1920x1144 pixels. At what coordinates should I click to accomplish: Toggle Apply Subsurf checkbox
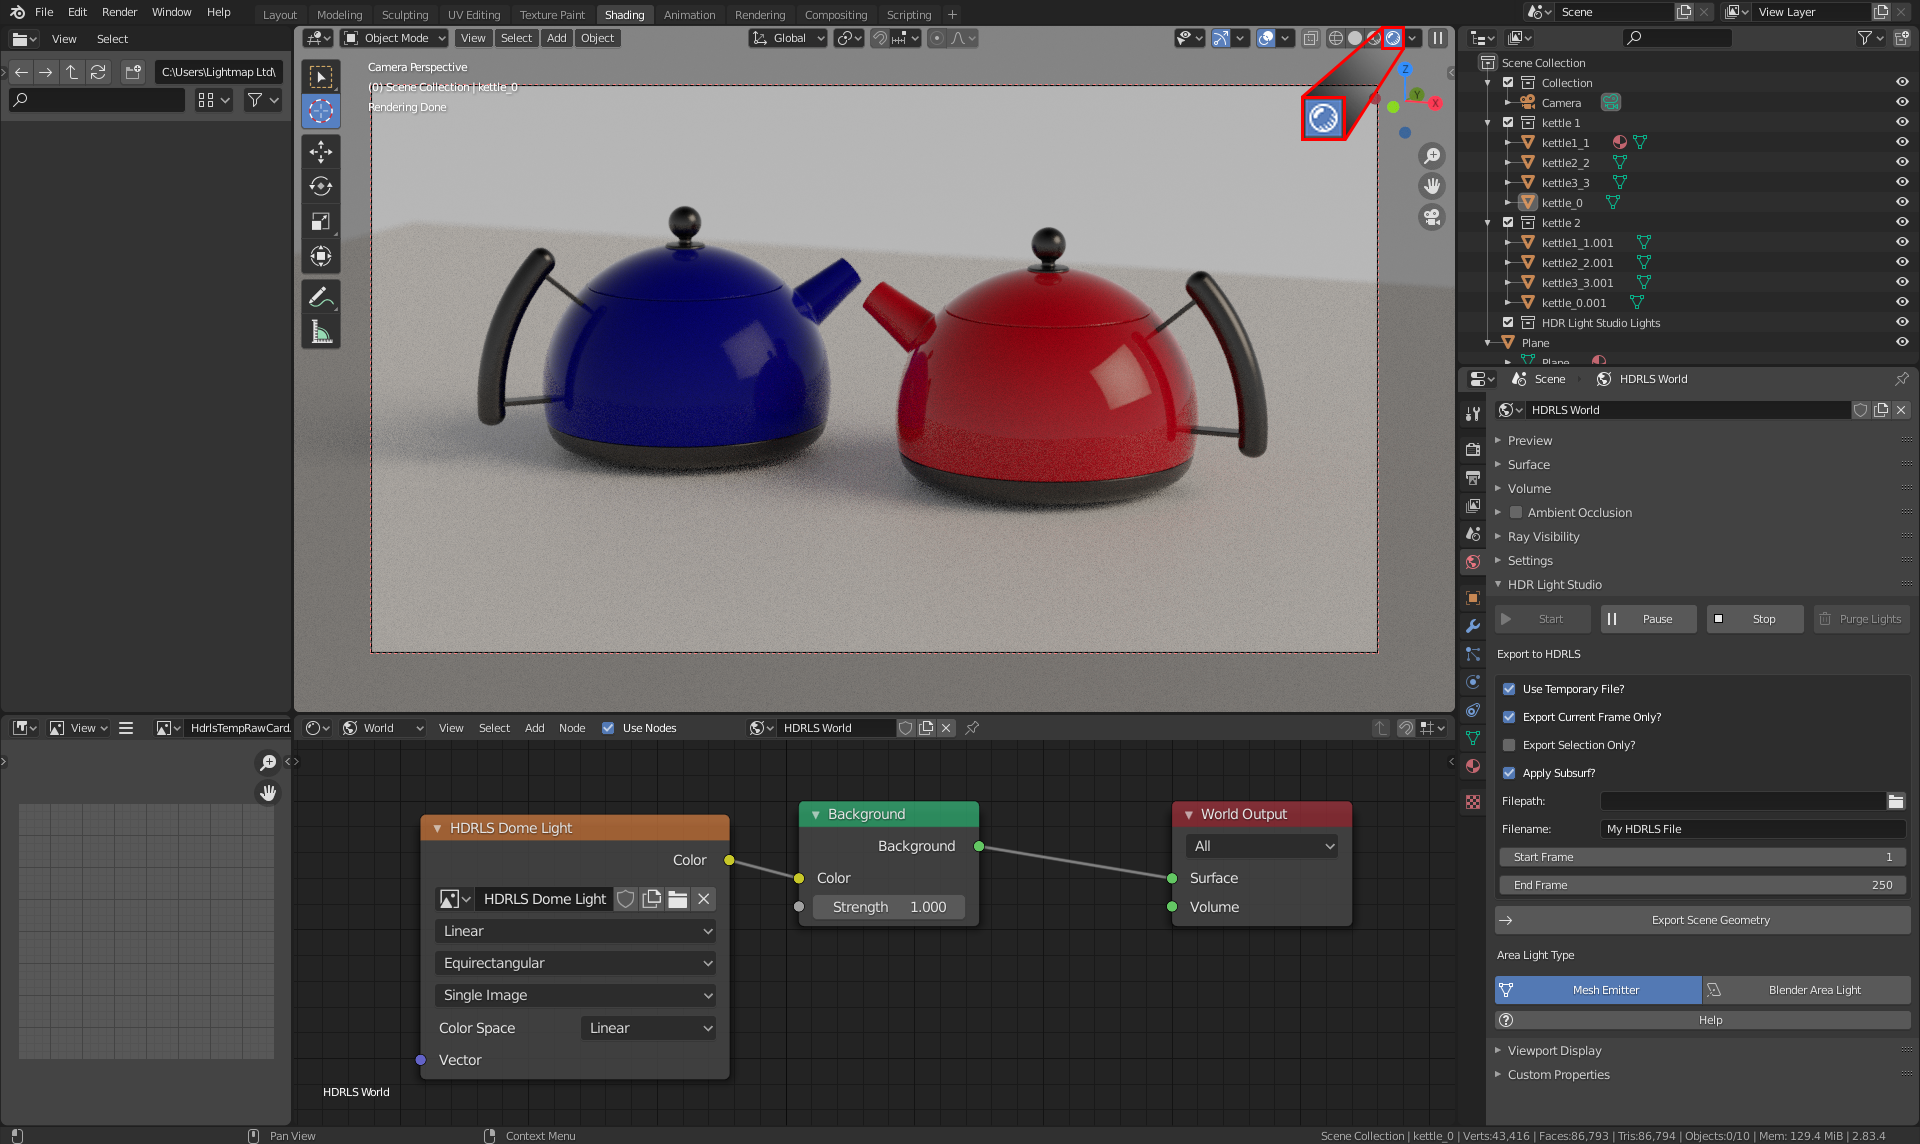[1509, 773]
